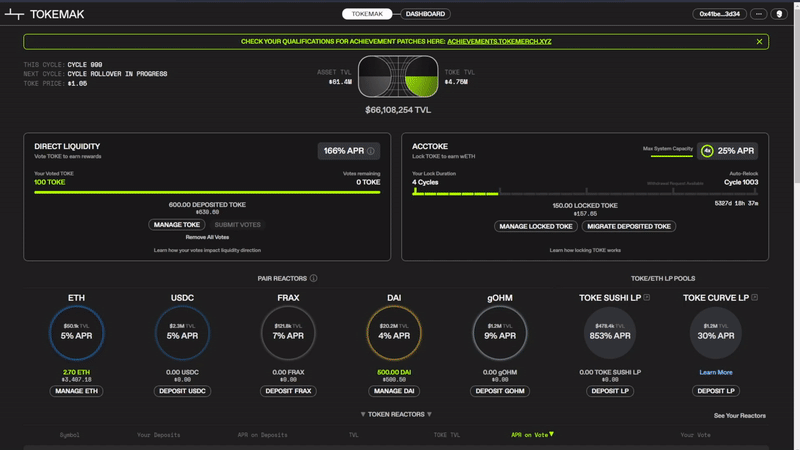Sort by APR on Deposits column header
800x450 pixels.
(262, 435)
